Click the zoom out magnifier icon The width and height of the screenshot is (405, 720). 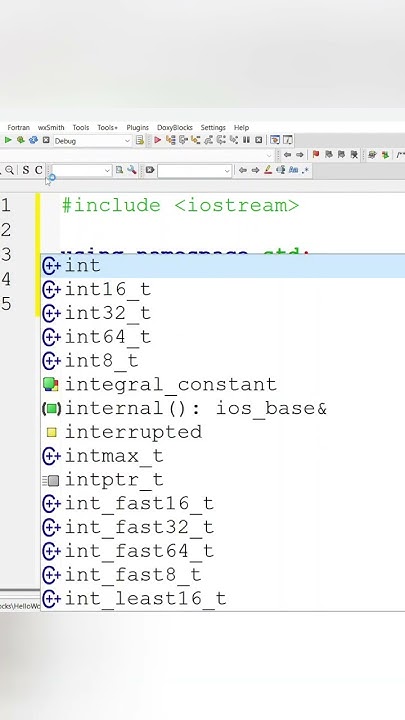(x=9, y=170)
